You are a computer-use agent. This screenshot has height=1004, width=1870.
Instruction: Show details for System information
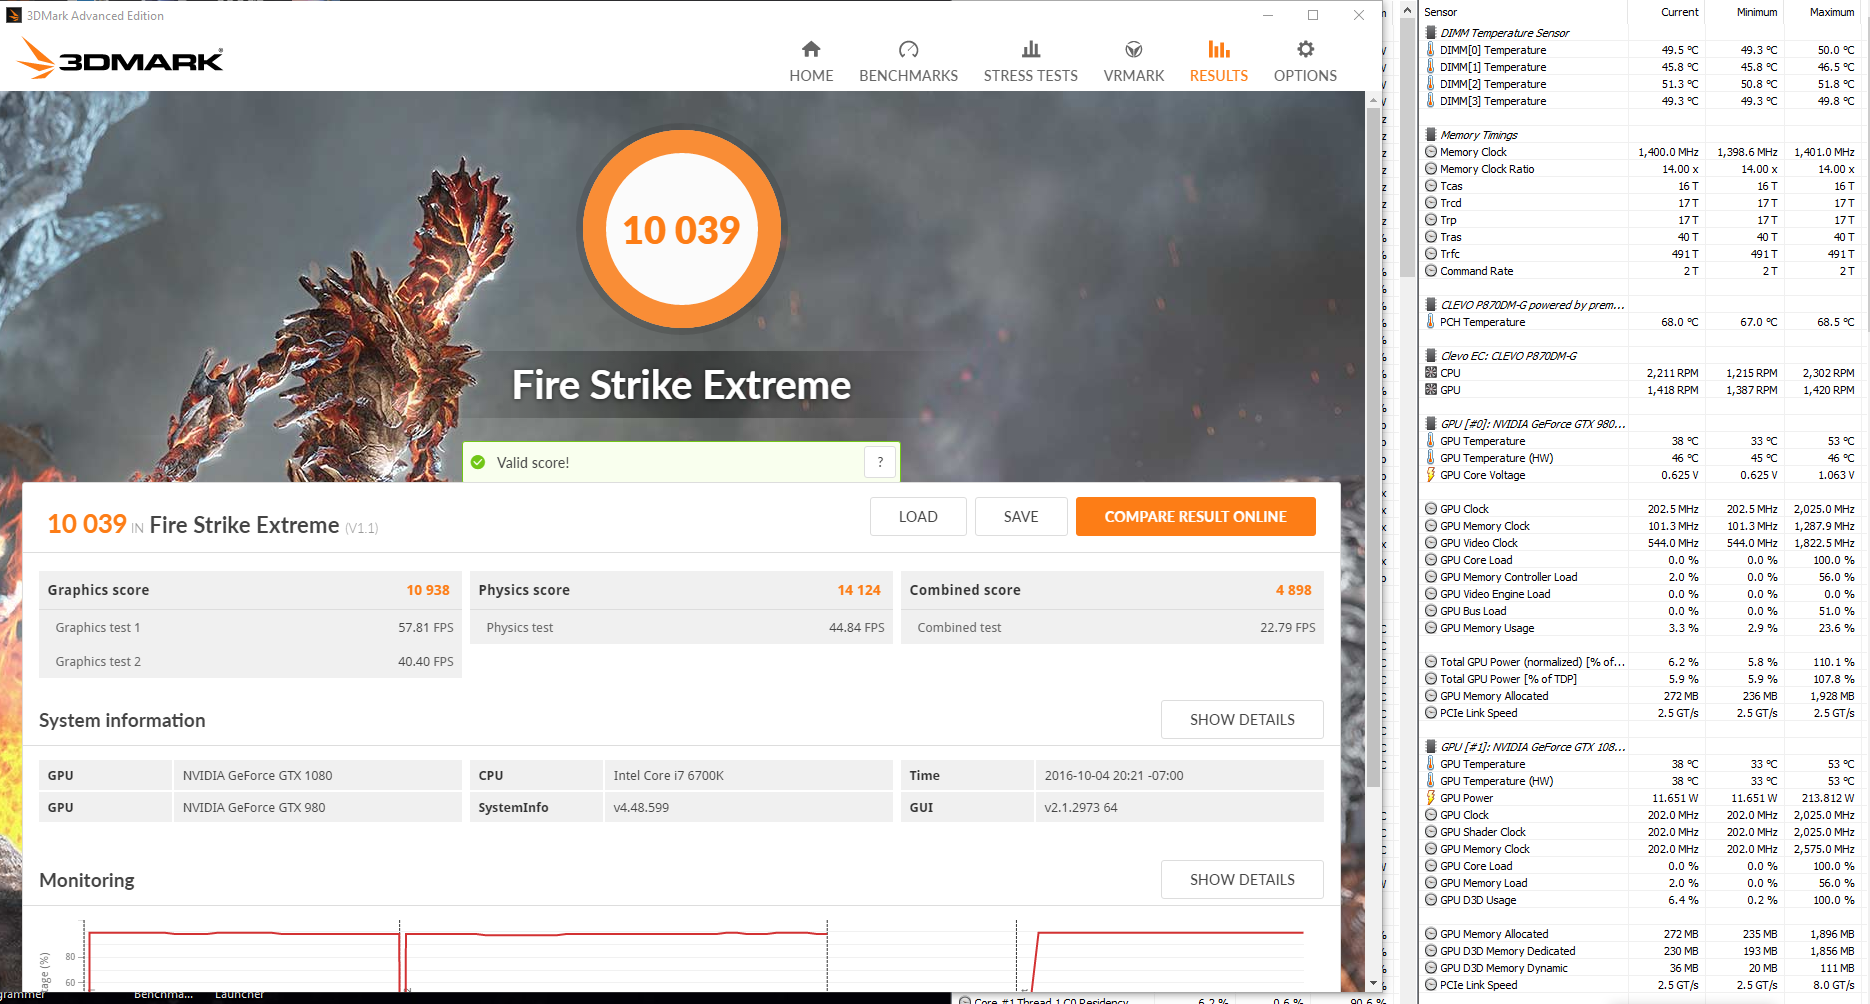[x=1242, y=720]
